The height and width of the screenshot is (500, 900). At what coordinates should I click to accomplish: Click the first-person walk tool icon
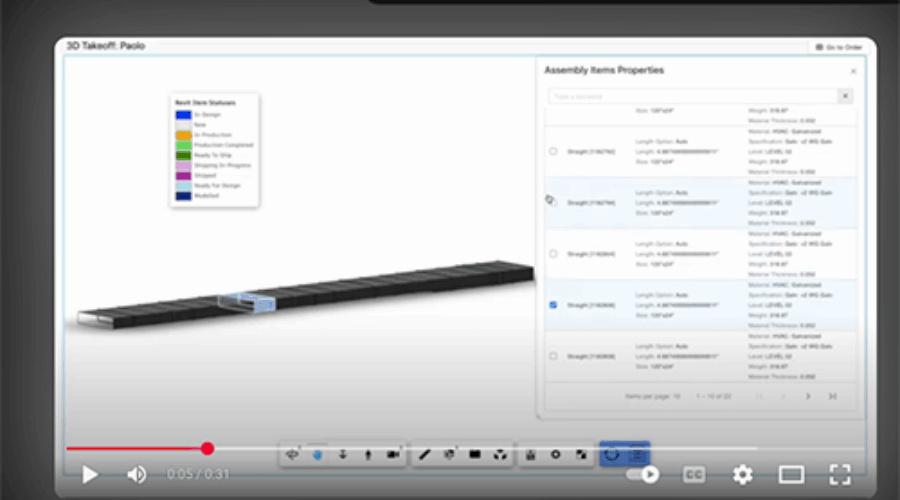click(x=368, y=454)
